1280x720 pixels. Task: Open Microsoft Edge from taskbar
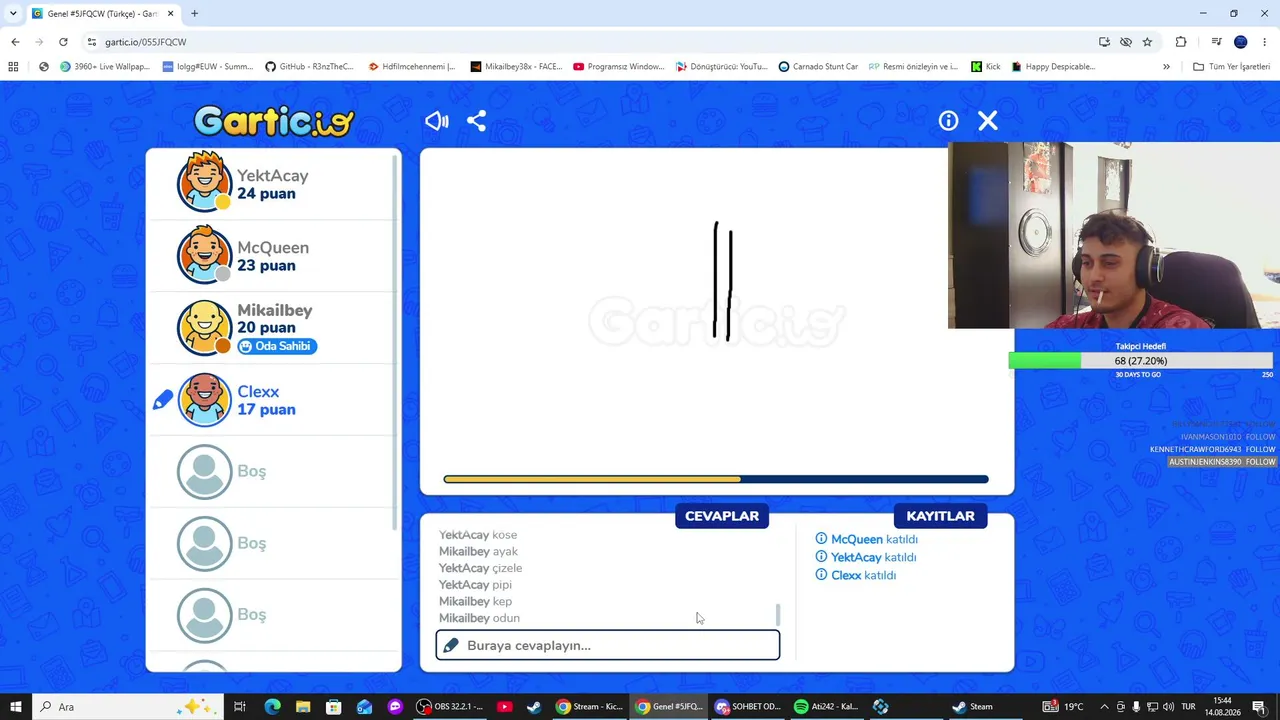[x=272, y=707]
